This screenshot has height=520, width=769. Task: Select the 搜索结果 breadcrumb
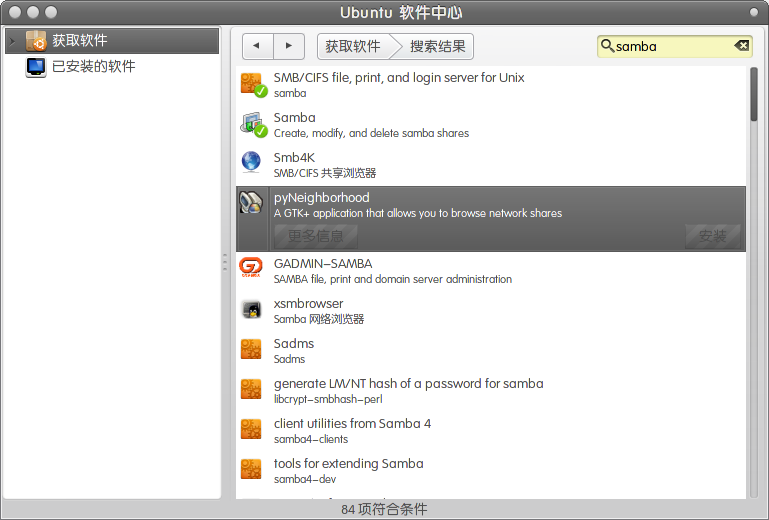(x=436, y=46)
